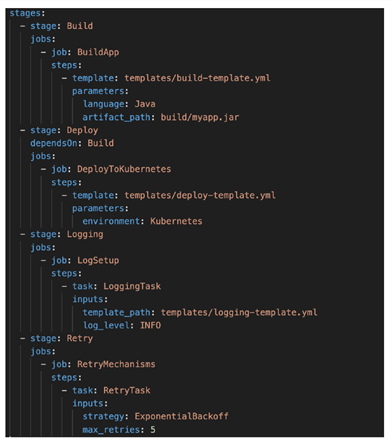The image size is (392, 448).
Task: Select the 'Deploy' stage name
Action: point(82,130)
